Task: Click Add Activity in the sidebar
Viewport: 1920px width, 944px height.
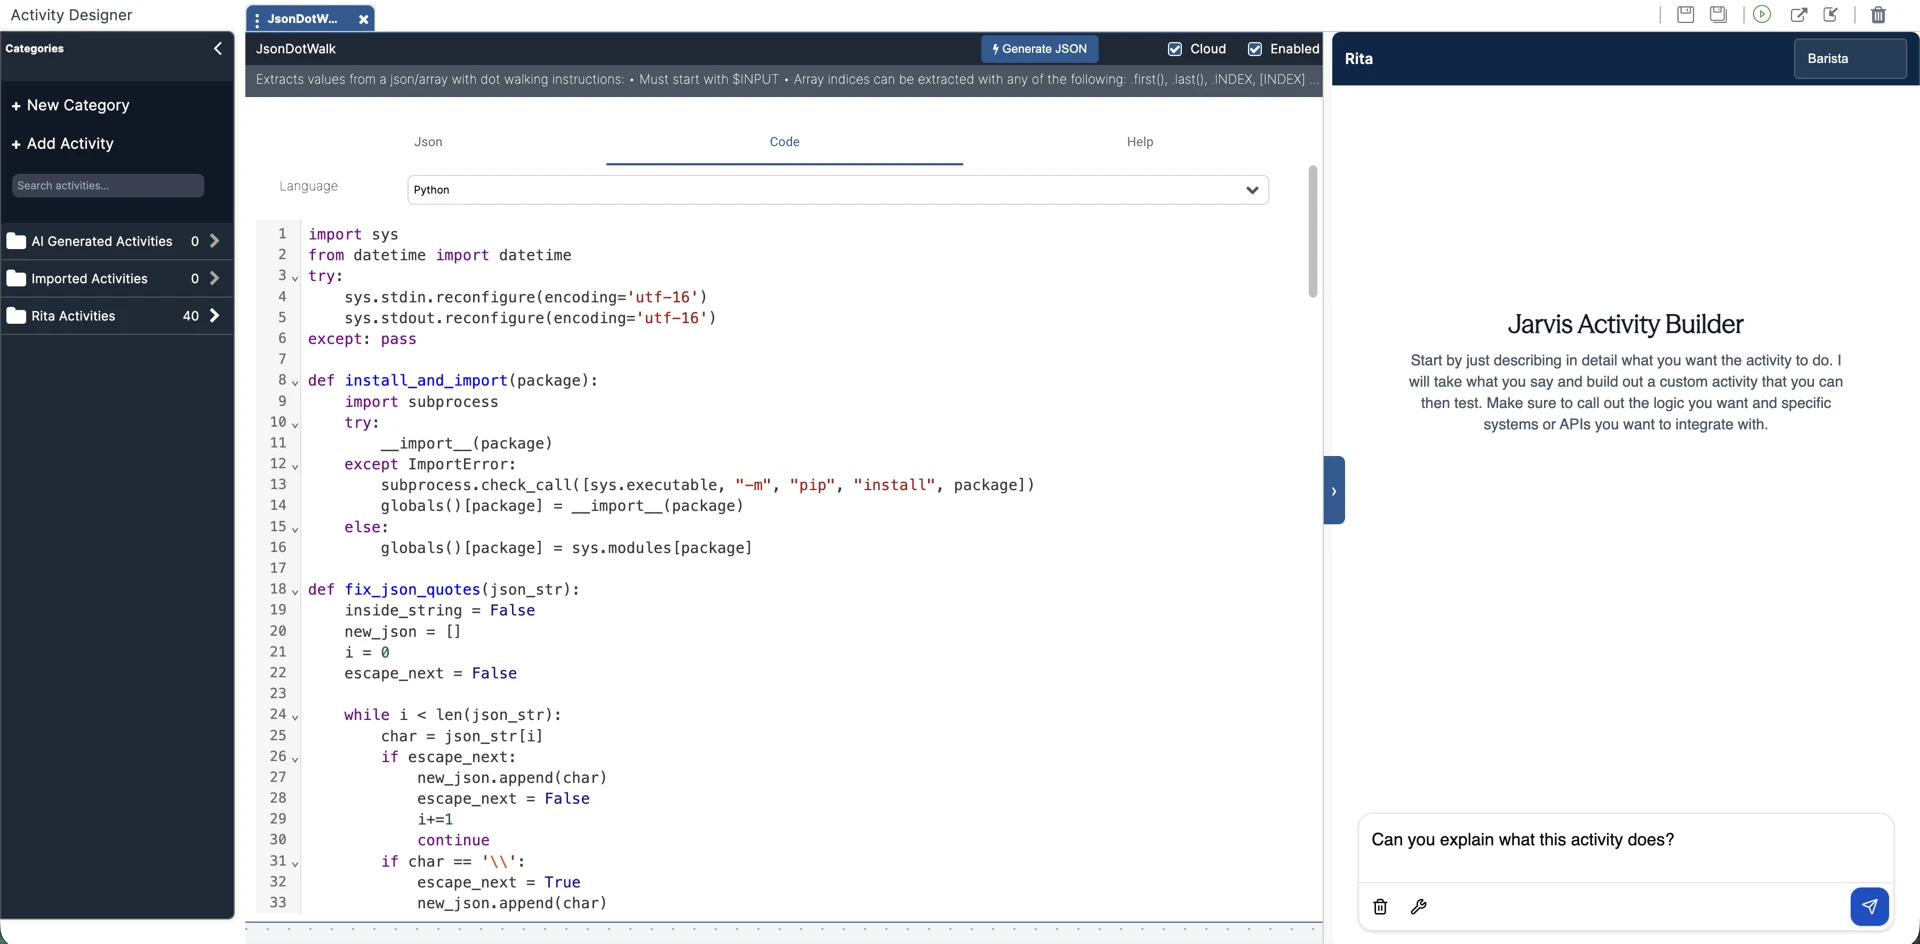Action: 70,143
